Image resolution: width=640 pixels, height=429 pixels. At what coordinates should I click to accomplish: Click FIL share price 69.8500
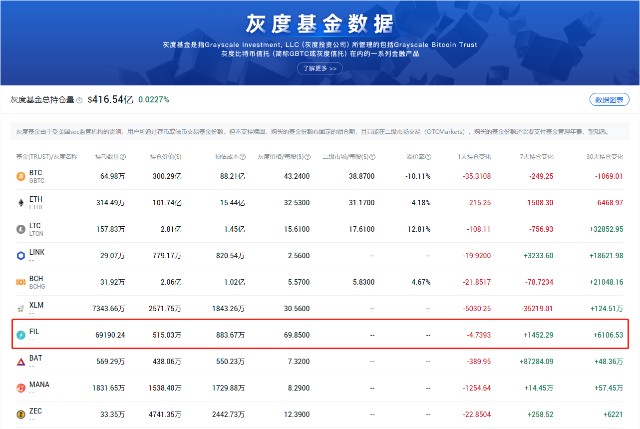click(297, 335)
